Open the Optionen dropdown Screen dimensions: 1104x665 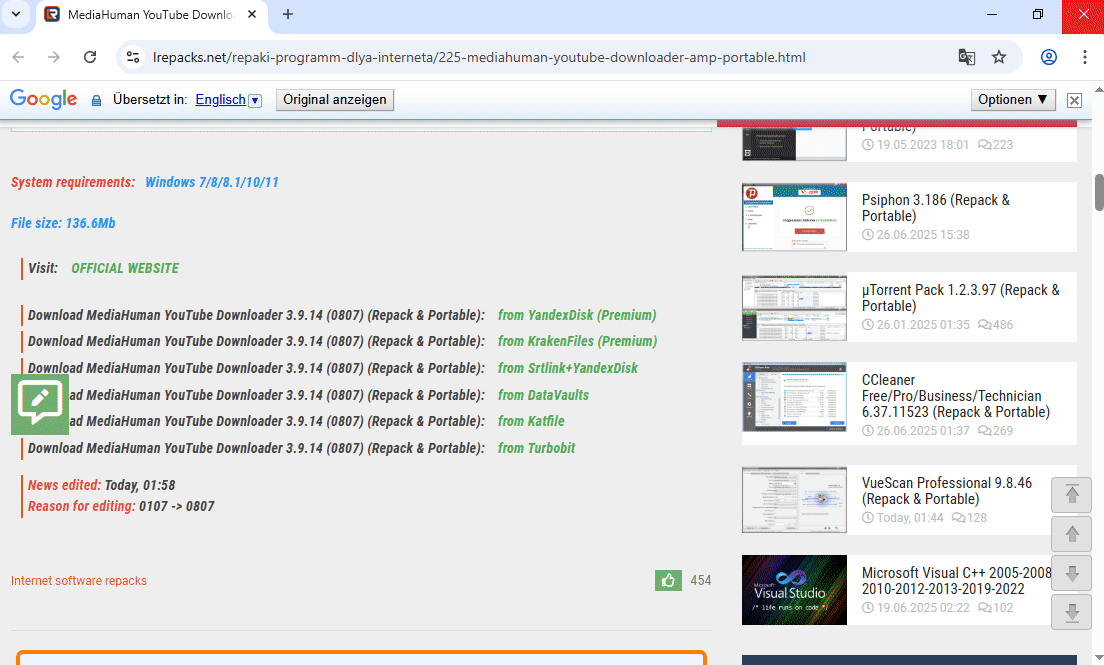pyautogui.click(x=1013, y=100)
